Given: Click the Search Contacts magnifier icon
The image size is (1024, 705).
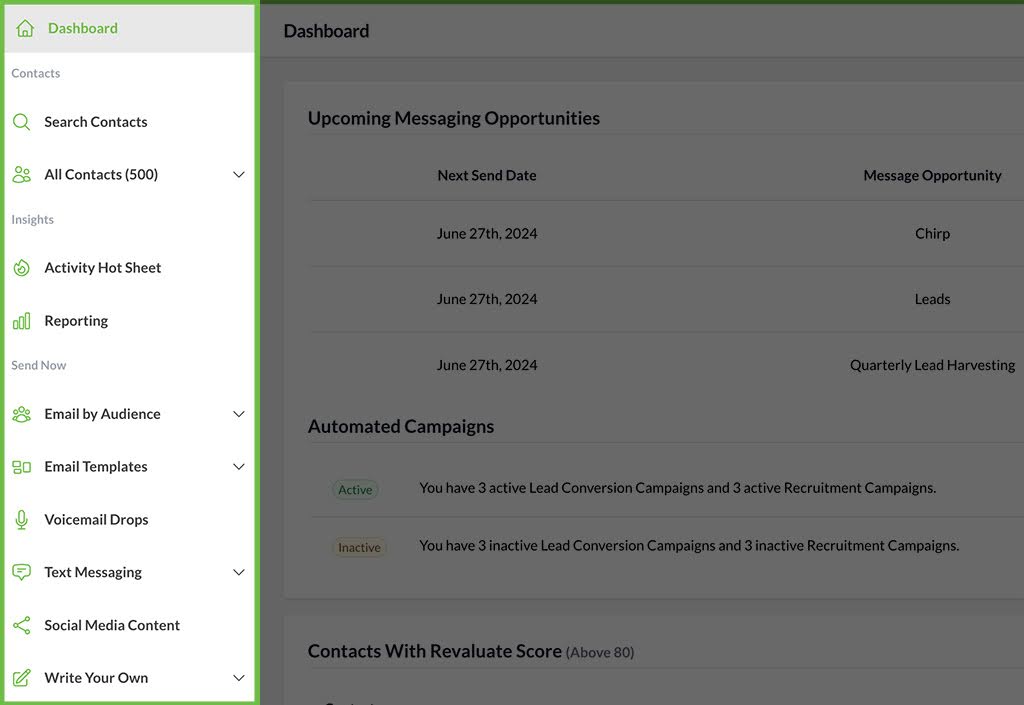Looking at the screenshot, I should [21, 122].
